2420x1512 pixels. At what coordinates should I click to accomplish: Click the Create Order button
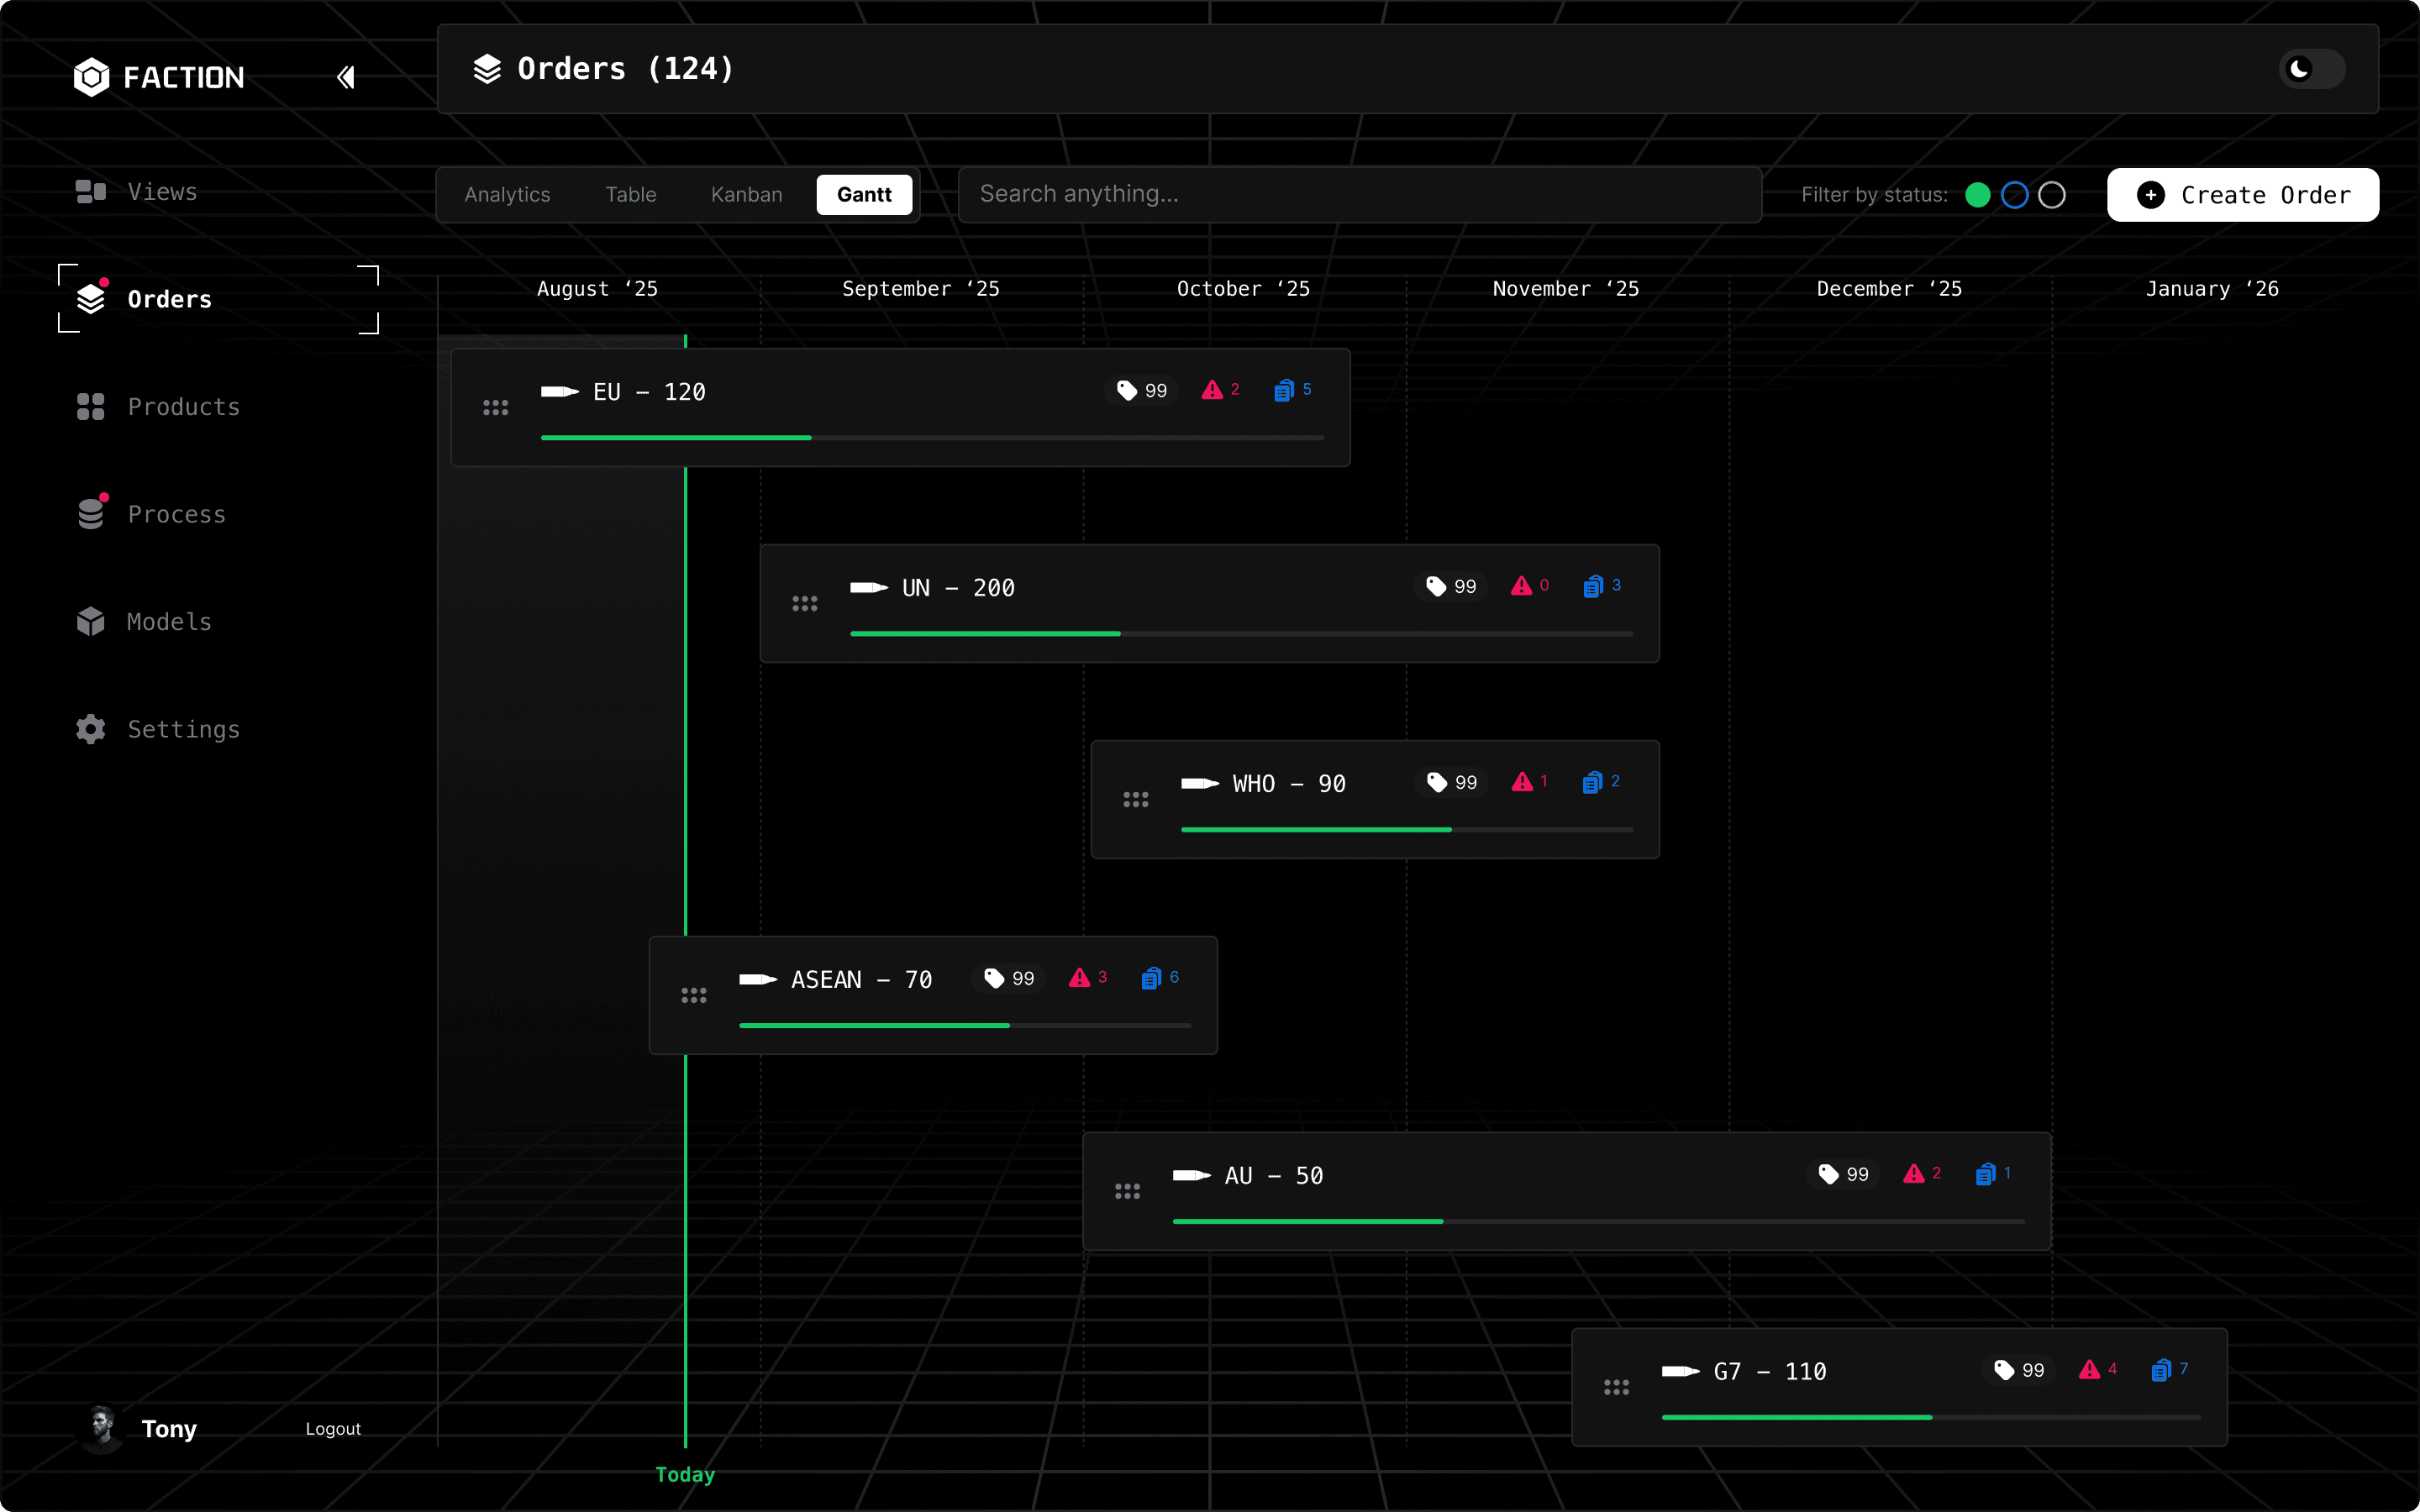2242,195
